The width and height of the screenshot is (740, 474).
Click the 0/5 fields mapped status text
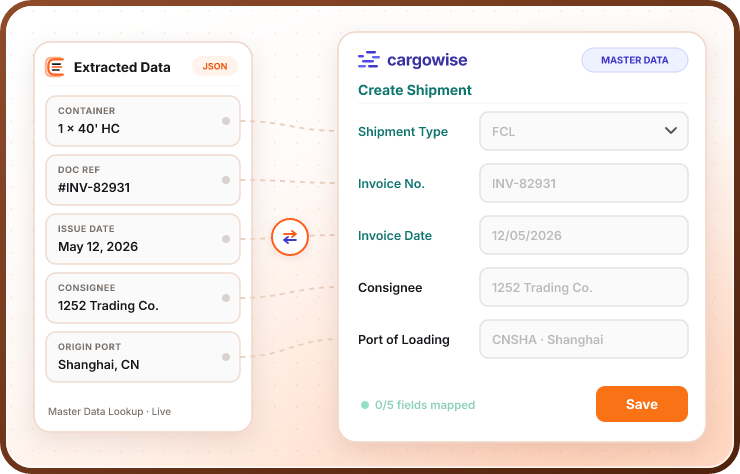point(425,405)
